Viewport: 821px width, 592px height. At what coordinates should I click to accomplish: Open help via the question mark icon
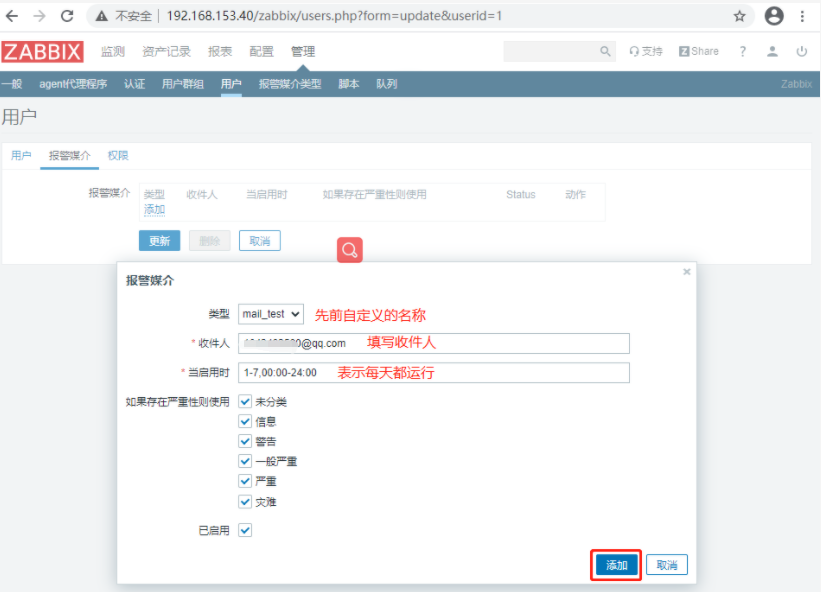click(742, 51)
